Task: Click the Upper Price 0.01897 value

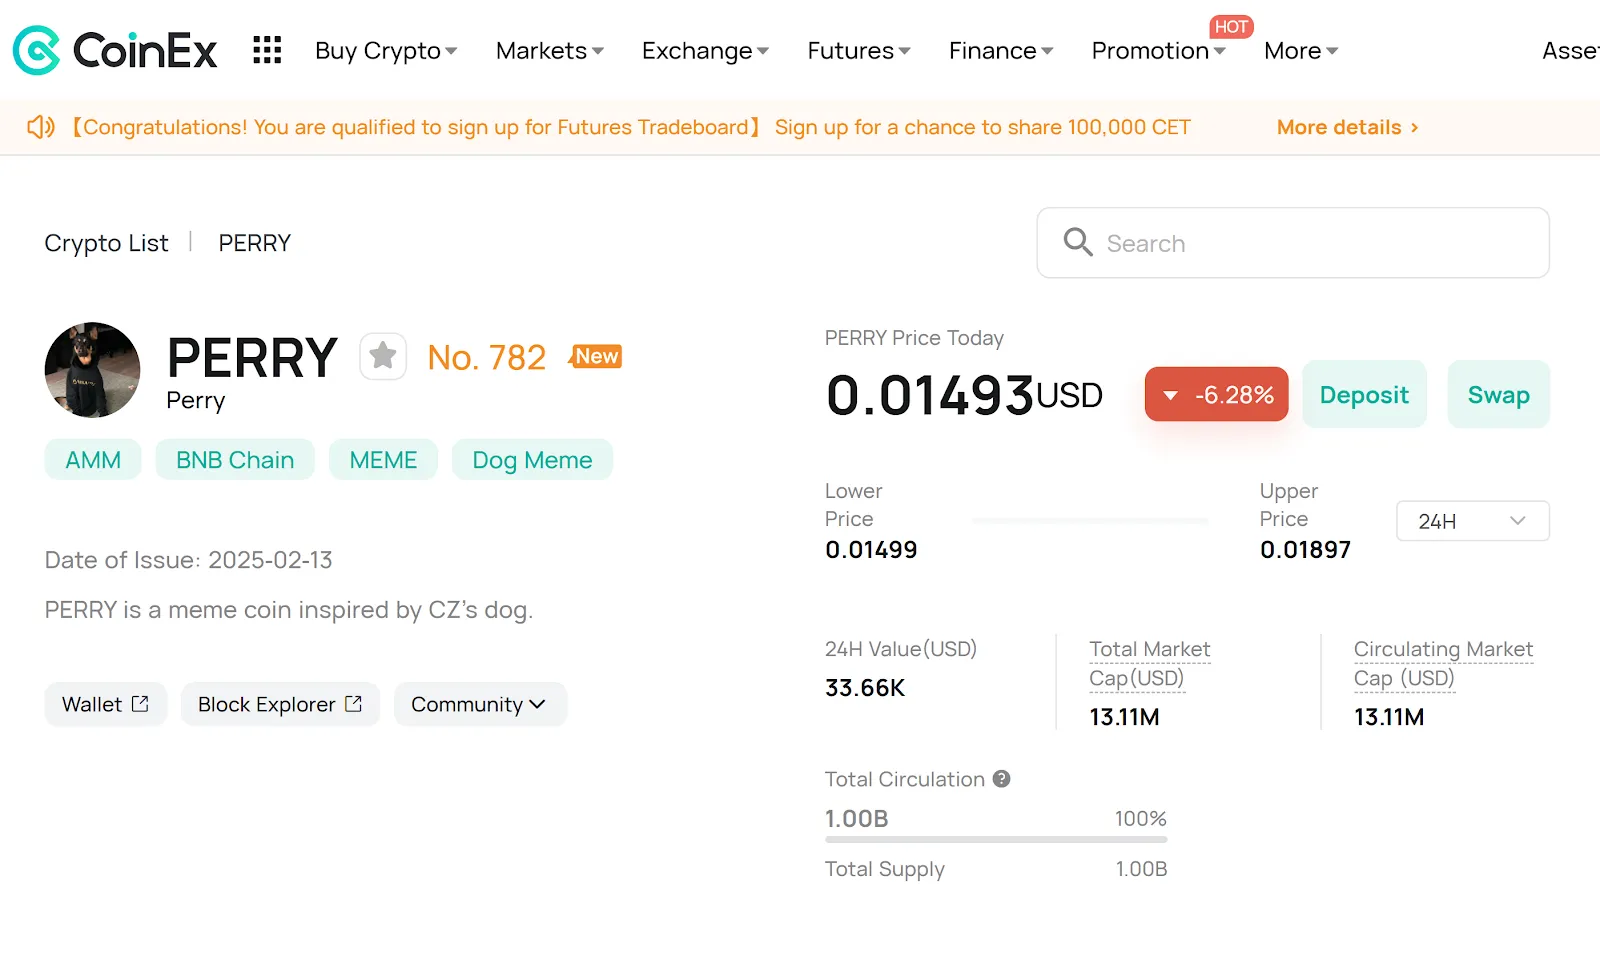Action: pyautogui.click(x=1305, y=550)
